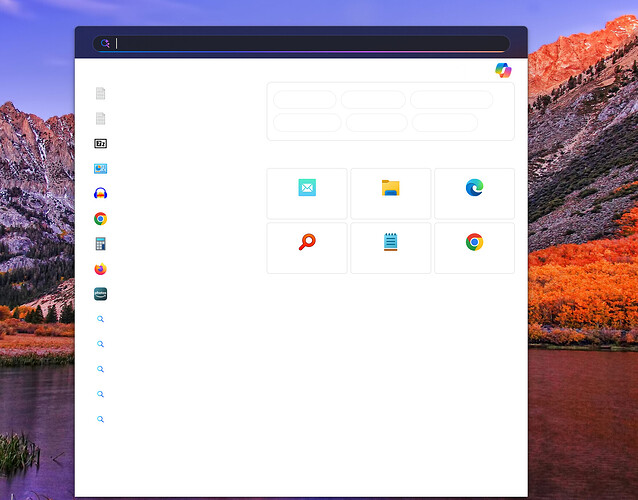Open the Notepad tile

pos(391,248)
